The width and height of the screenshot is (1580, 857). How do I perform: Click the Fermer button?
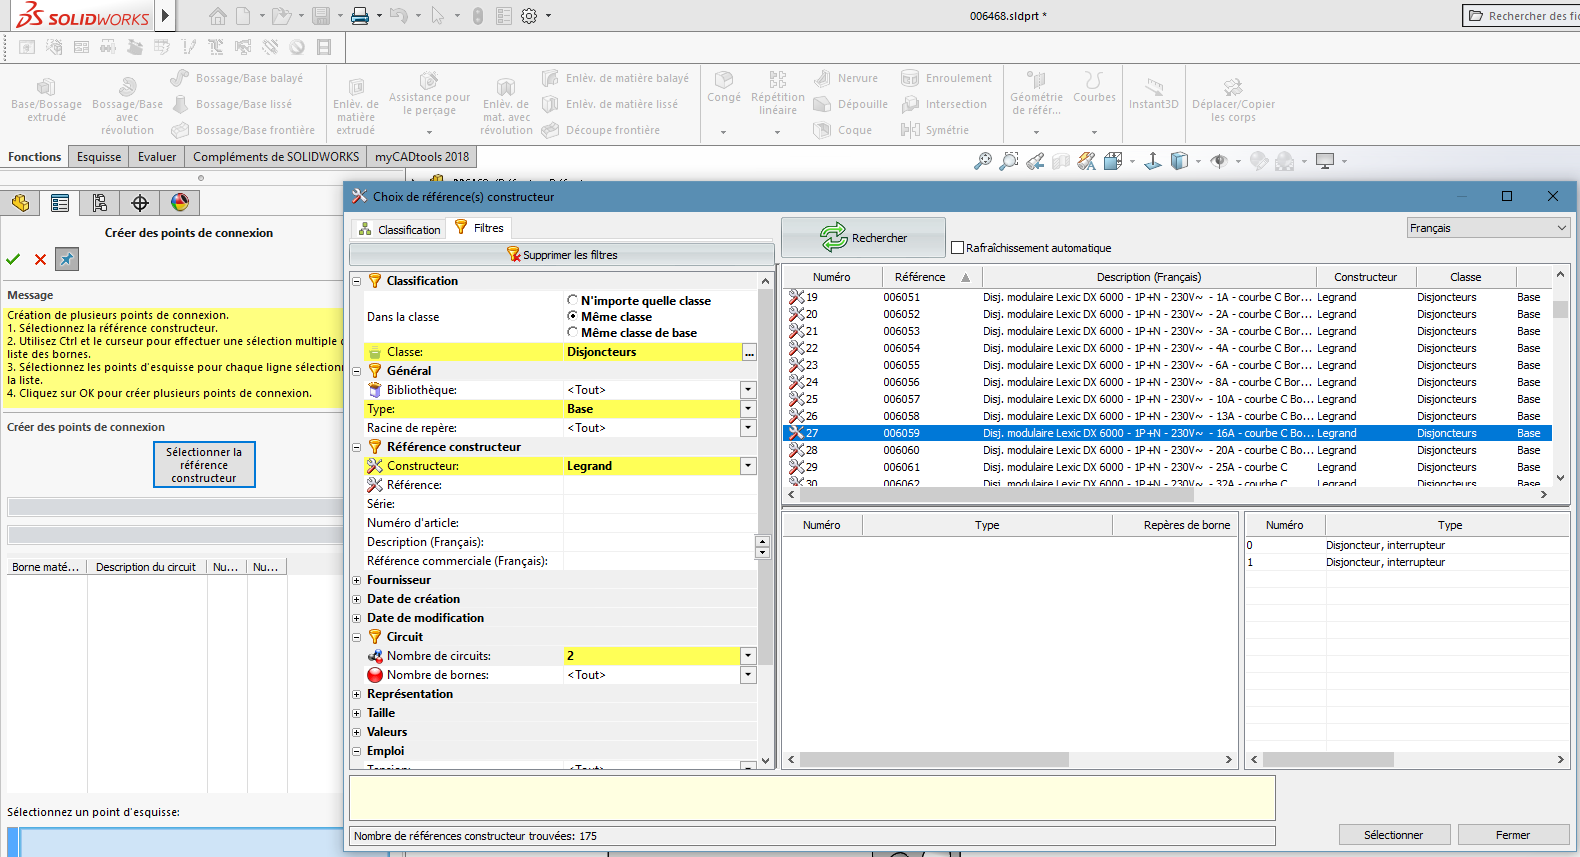point(1513,835)
